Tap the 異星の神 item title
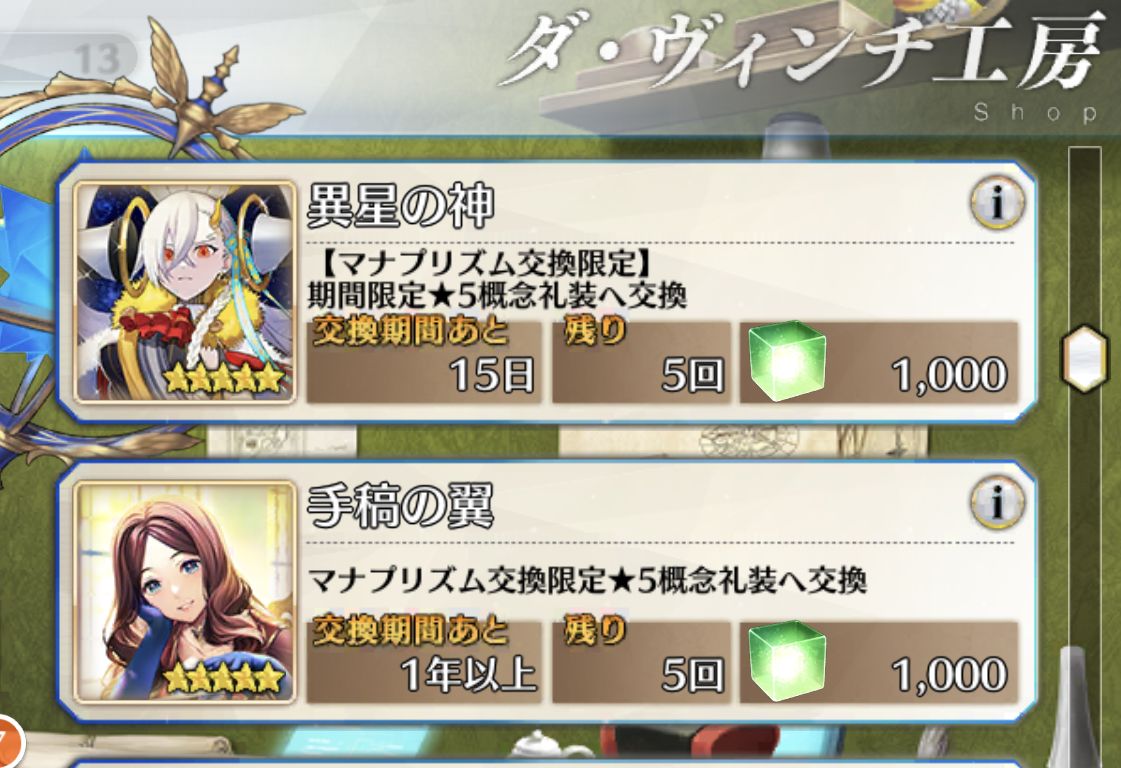Image resolution: width=1121 pixels, height=768 pixels. [x=400, y=205]
